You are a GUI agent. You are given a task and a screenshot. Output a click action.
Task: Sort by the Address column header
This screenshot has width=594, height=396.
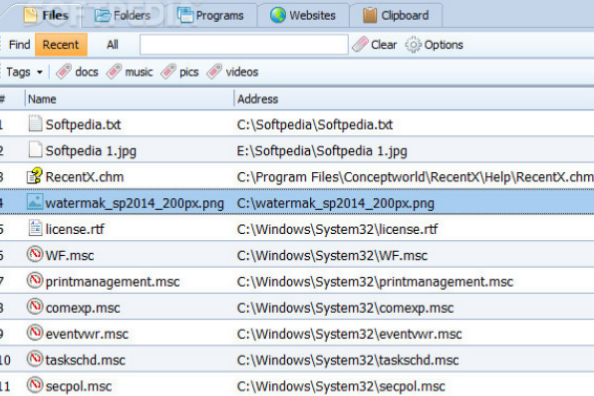[x=414, y=99]
